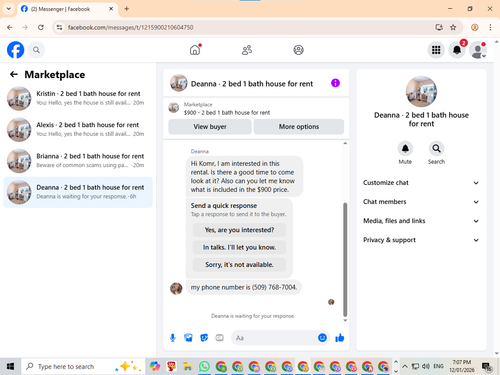The height and width of the screenshot is (375, 500).
Task: Open WhatsApp from the taskbar
Action: 204,367
